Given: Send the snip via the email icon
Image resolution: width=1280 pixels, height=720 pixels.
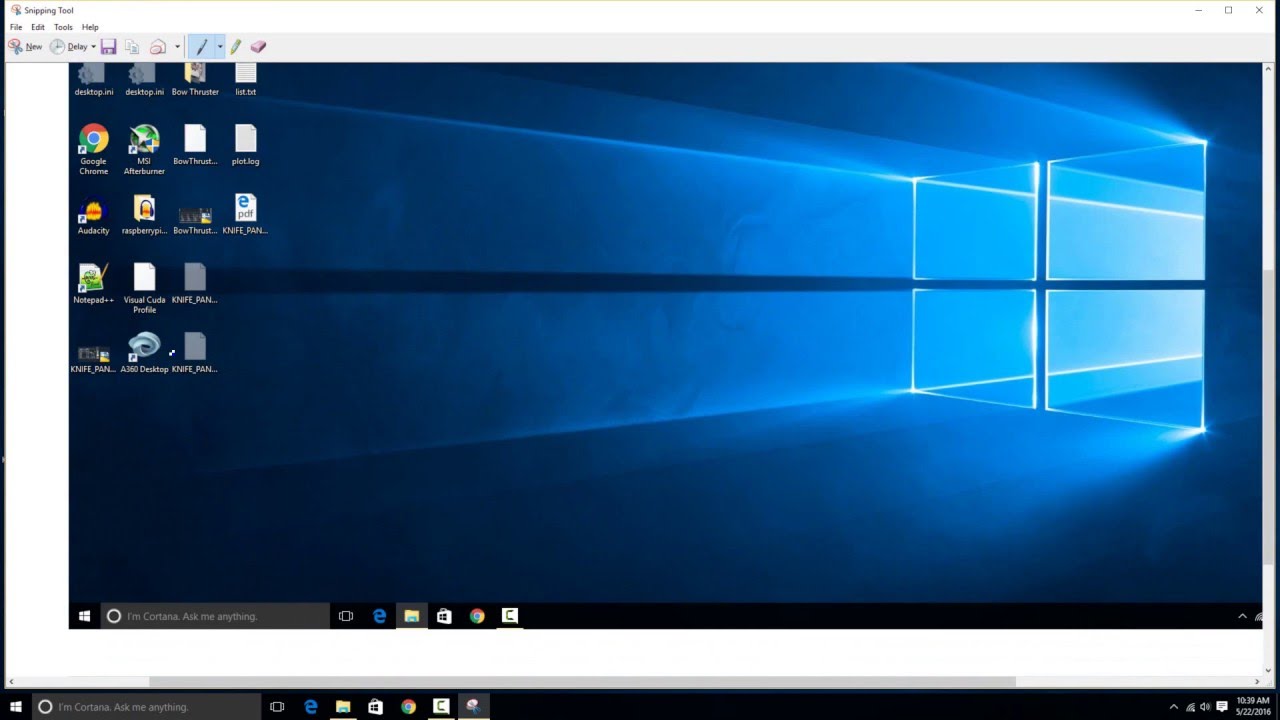Looking at the screenshot, I should [x=158, y=47].
